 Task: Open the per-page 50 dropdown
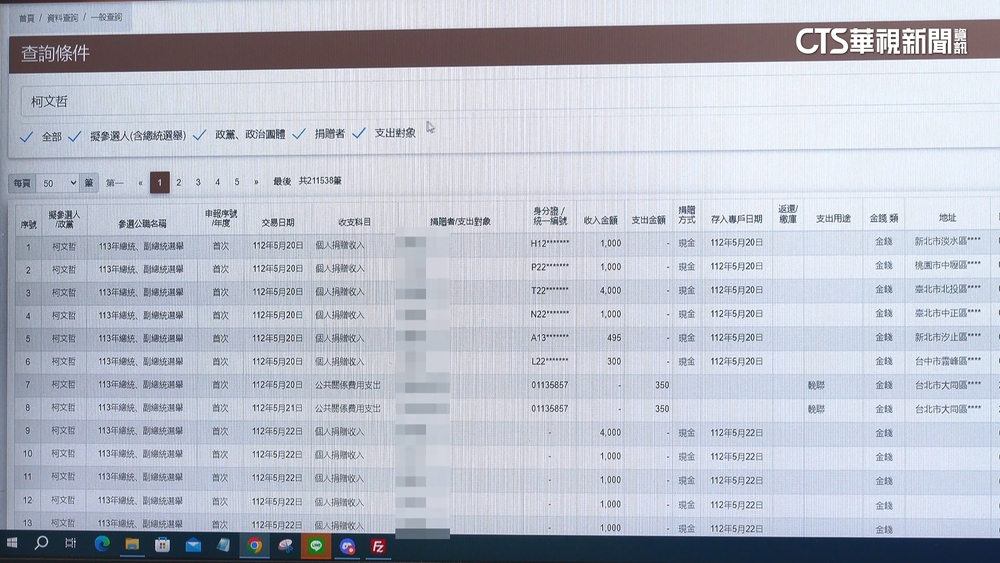58,183
